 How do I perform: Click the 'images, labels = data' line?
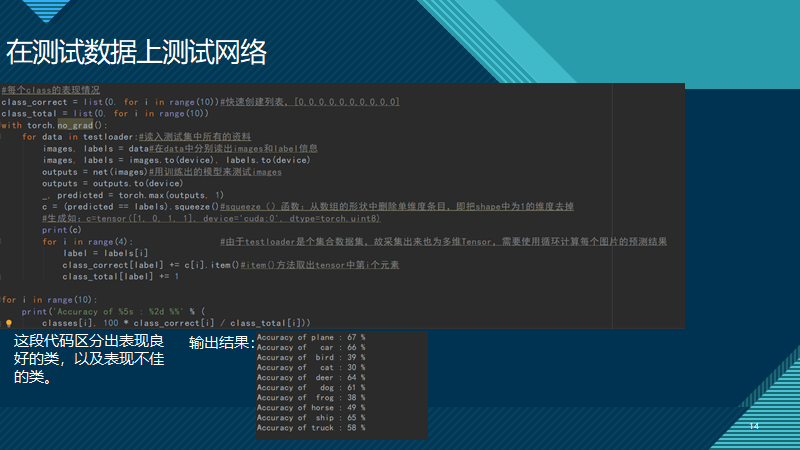pyautogui.click(x=95, y=148)
